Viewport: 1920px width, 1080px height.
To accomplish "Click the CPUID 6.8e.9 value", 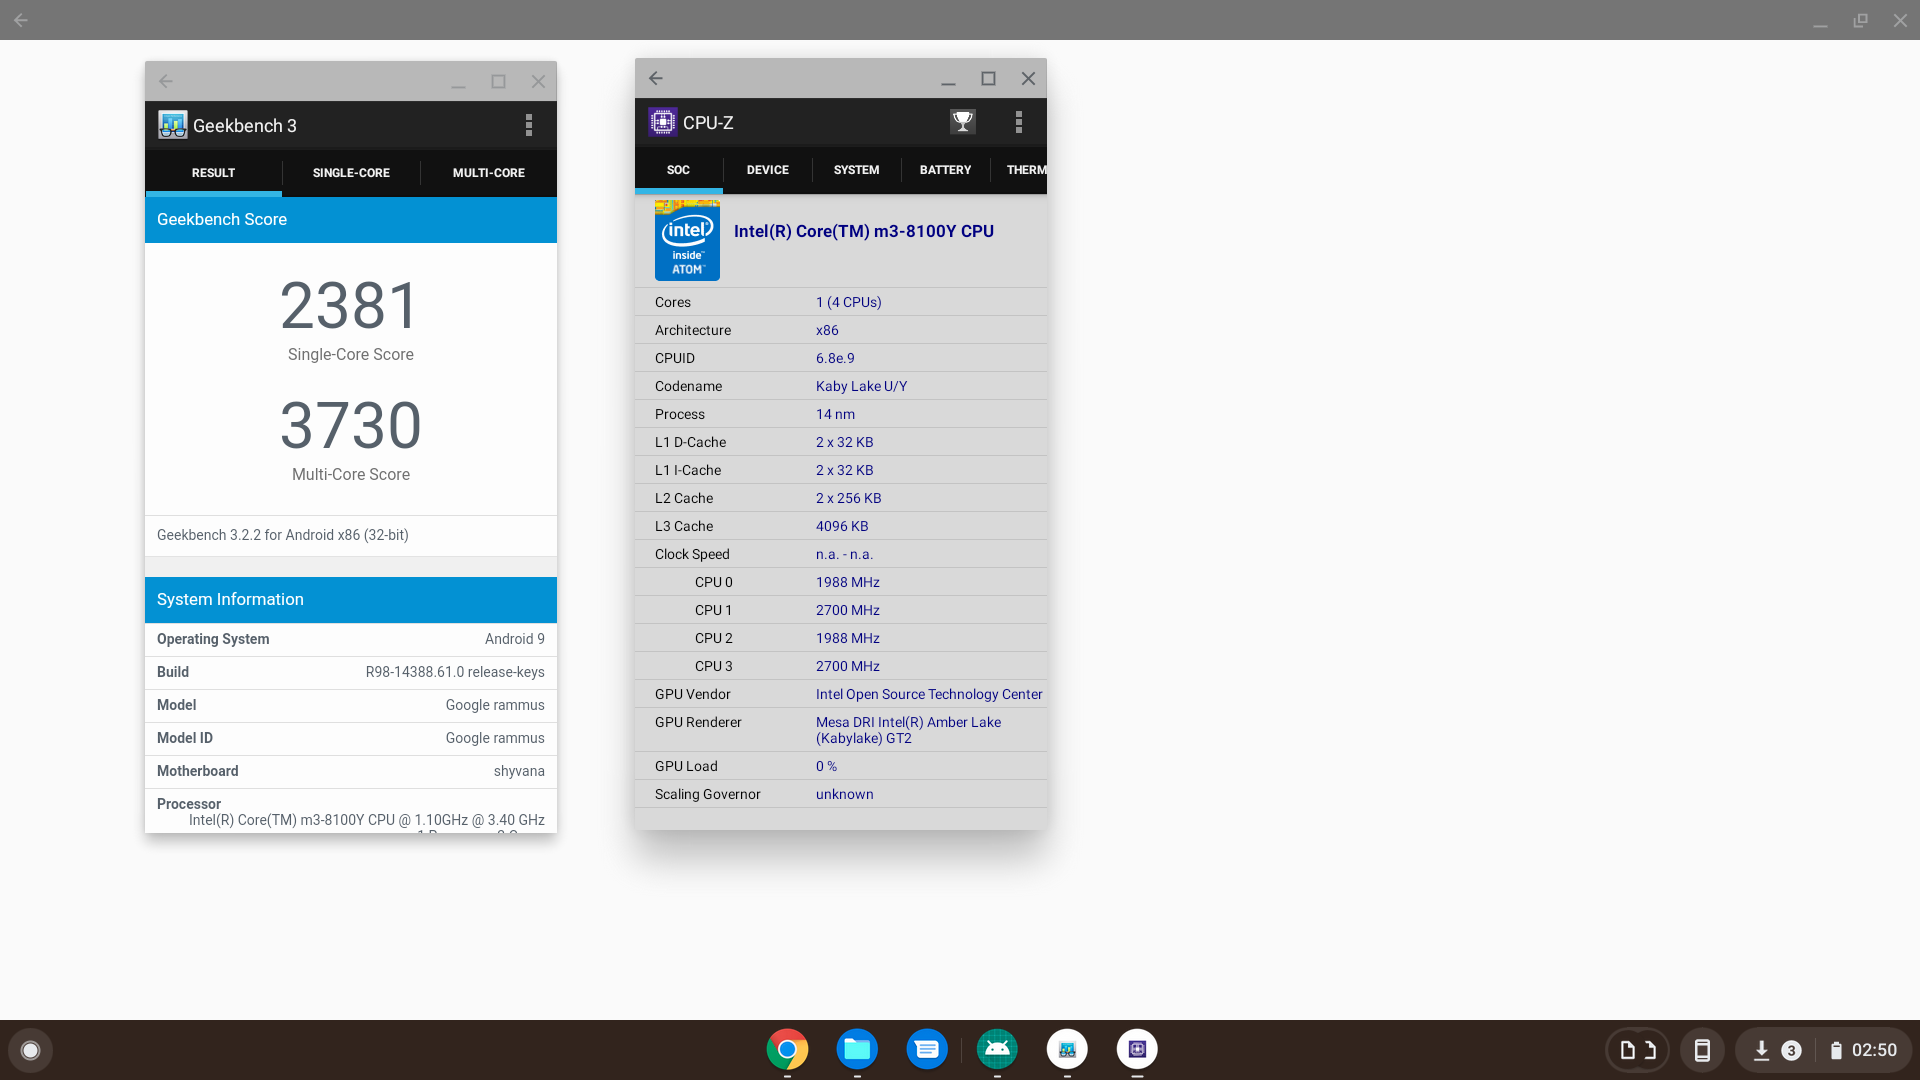I will click(835, 358).
